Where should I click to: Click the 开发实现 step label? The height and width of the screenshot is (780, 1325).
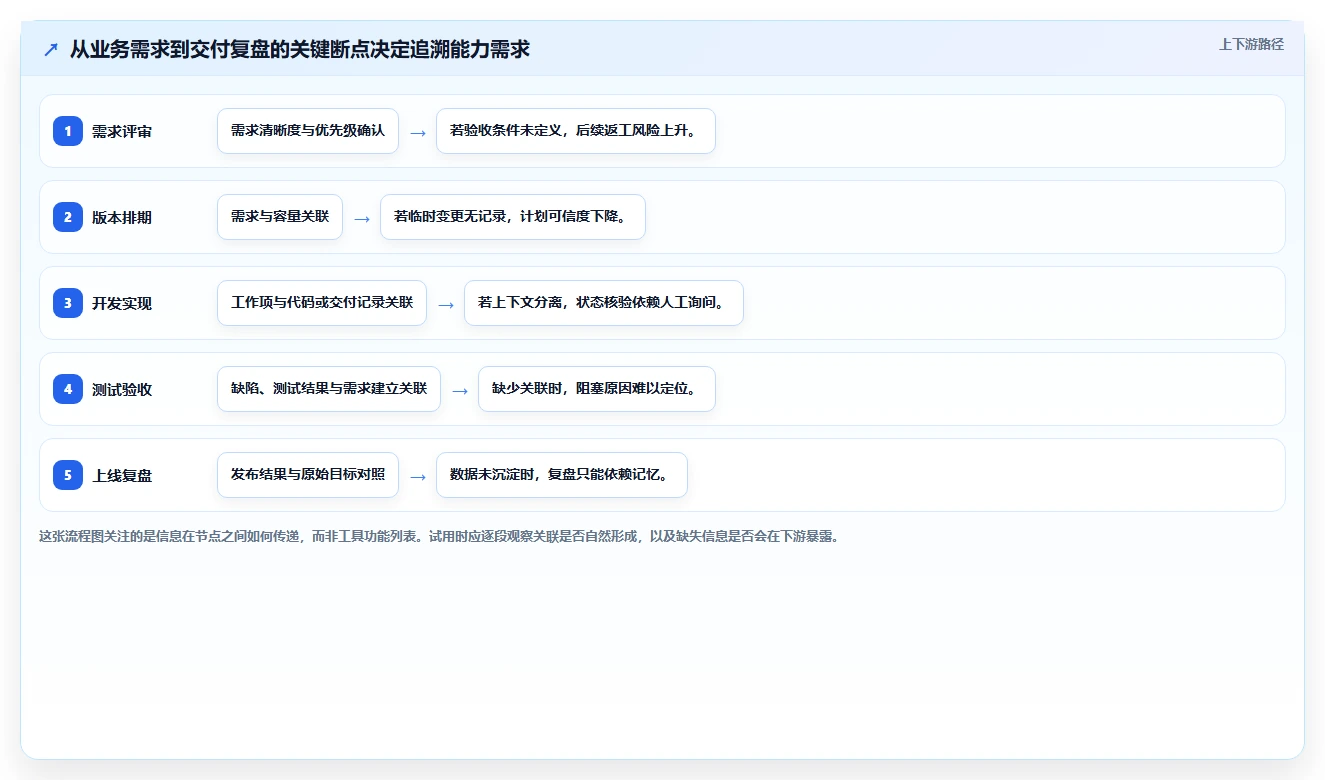[122, 303]
